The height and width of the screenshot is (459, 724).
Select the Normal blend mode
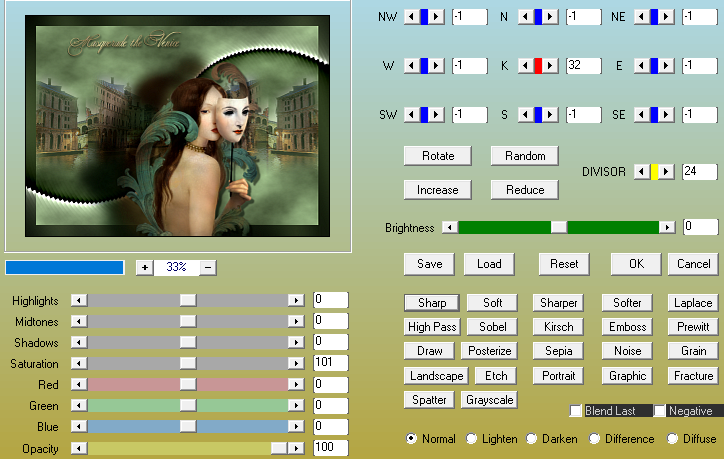click(x=411, y=438)
